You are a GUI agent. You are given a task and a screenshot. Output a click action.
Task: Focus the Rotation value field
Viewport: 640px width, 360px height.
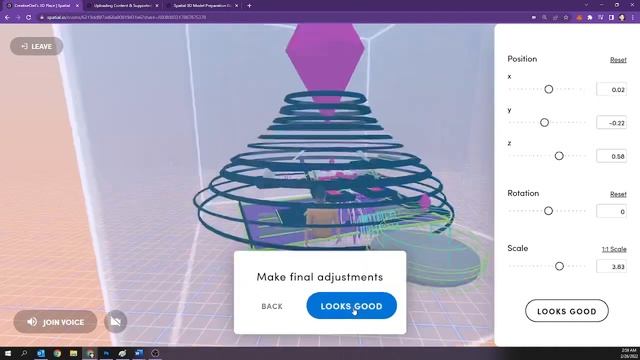pyautogui.click(x=611, y=211)
